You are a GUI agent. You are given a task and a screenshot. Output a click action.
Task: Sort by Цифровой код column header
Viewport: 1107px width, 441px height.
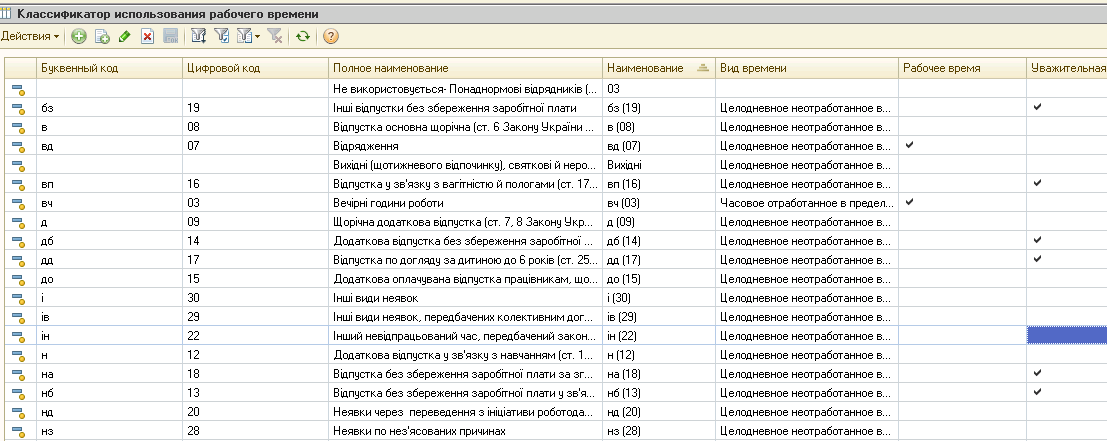click(x=256, y=68)
